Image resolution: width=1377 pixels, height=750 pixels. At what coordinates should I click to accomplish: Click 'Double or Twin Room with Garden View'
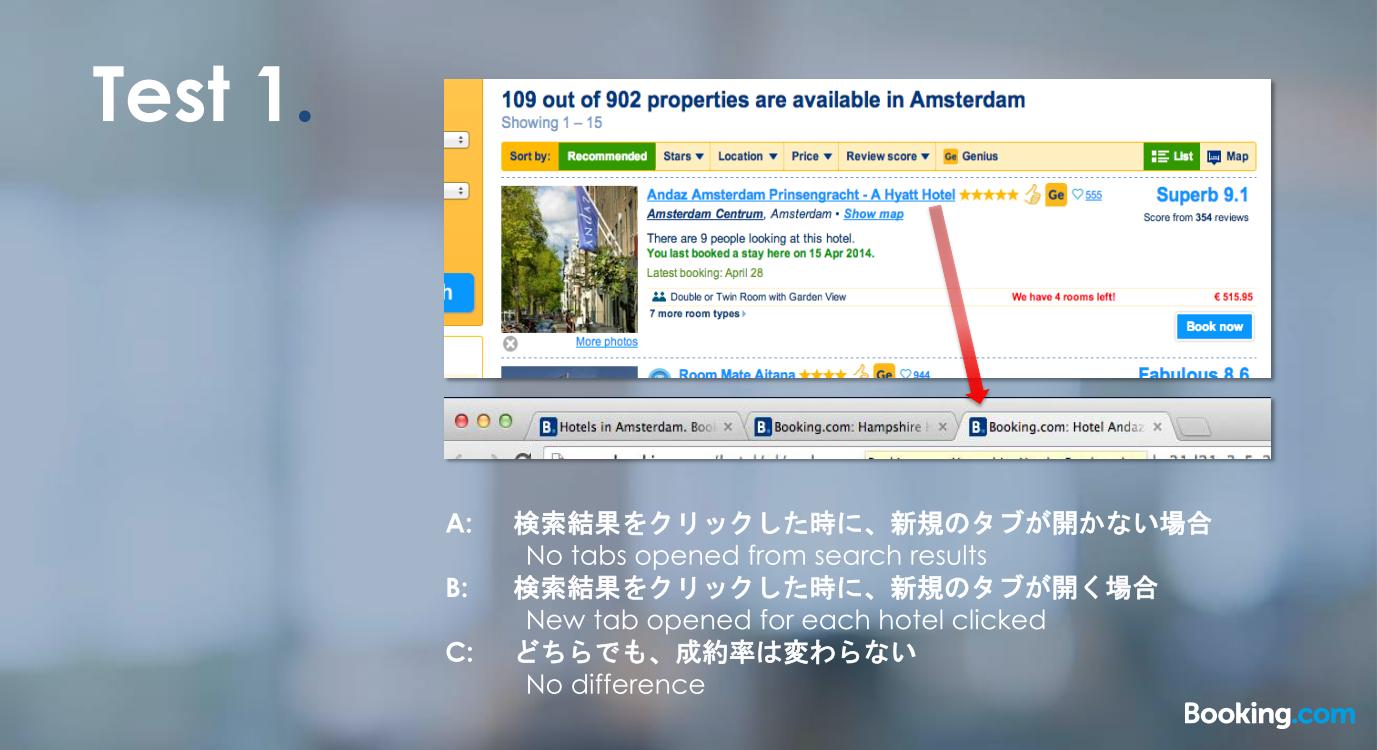(x=758, y=297)
